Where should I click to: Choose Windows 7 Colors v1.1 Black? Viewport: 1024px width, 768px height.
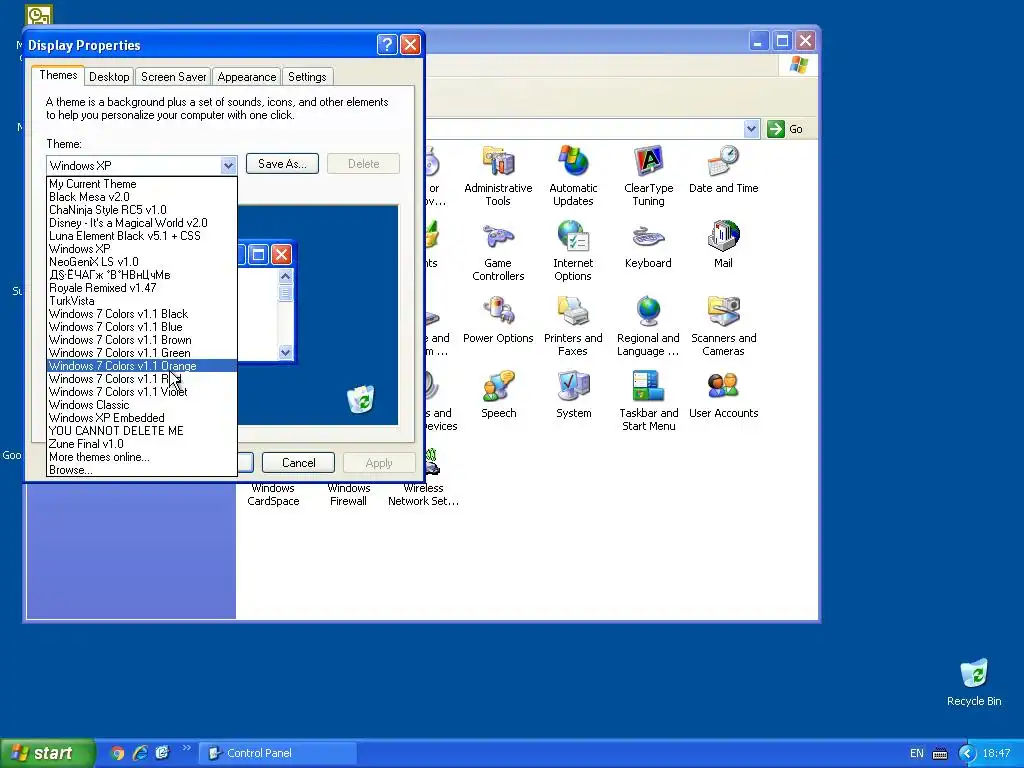click(142, 314)
